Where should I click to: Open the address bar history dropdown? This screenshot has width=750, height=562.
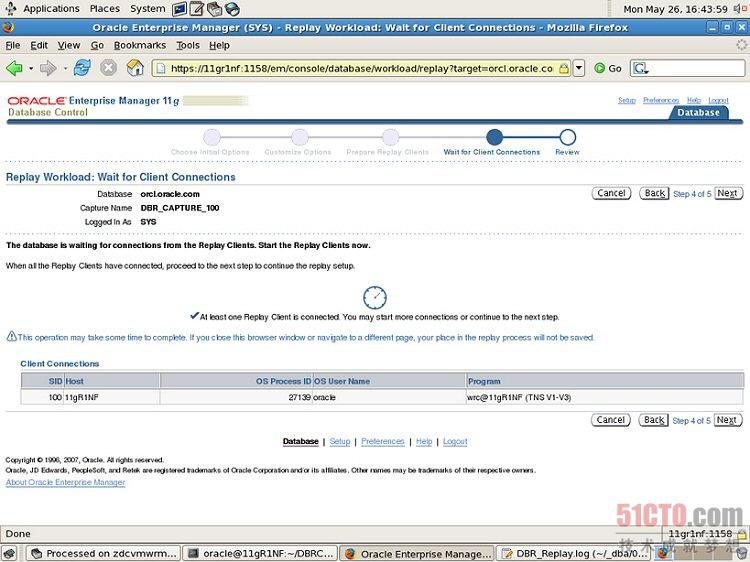click(x=580, y=68)
